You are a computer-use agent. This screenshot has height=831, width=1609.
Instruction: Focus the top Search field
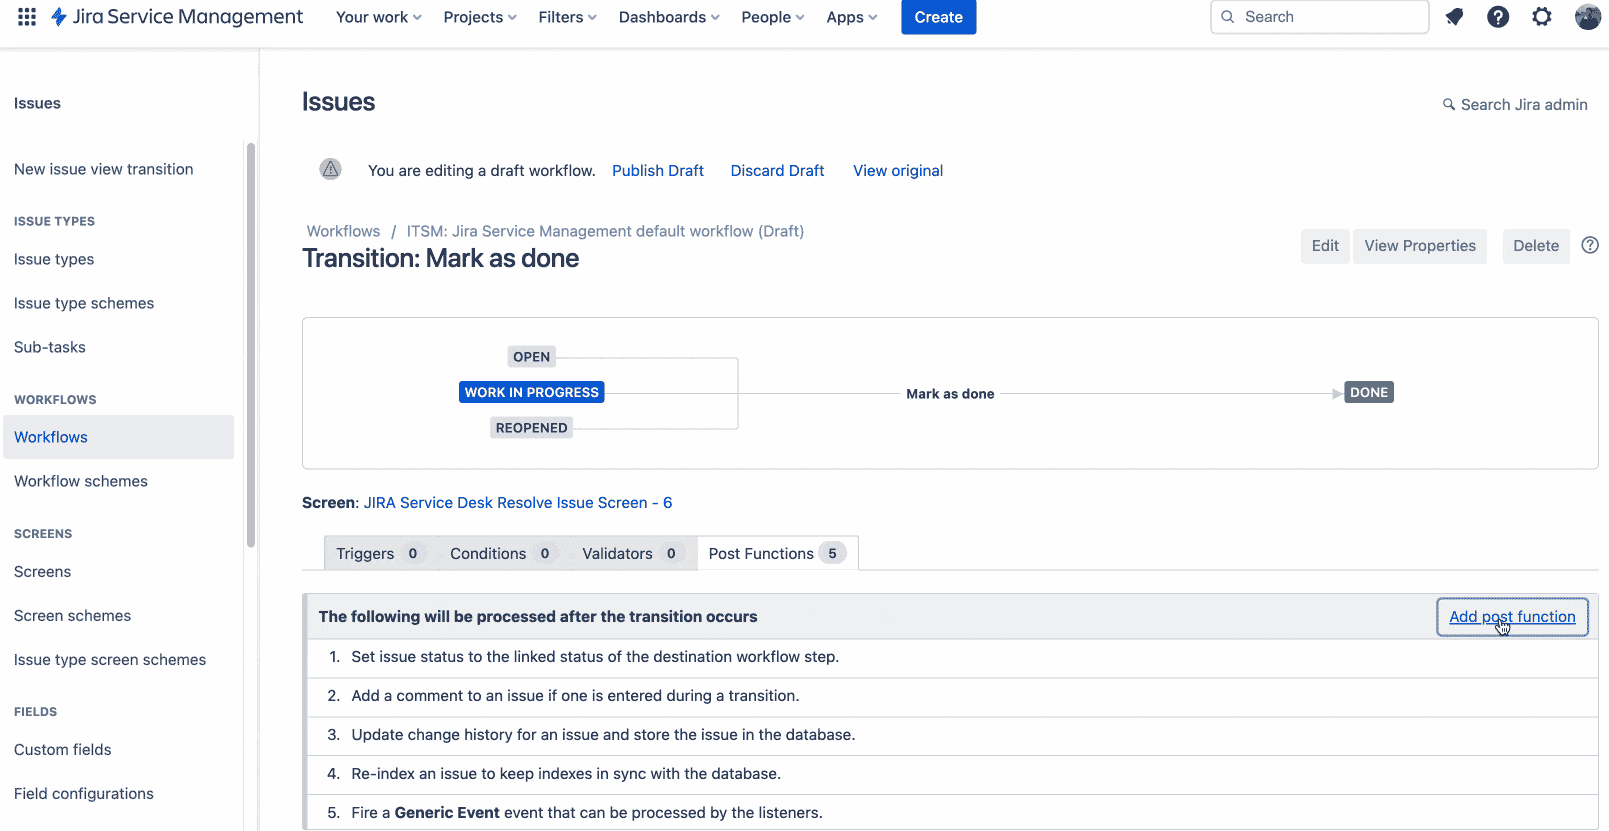(x=1319, y=17)
